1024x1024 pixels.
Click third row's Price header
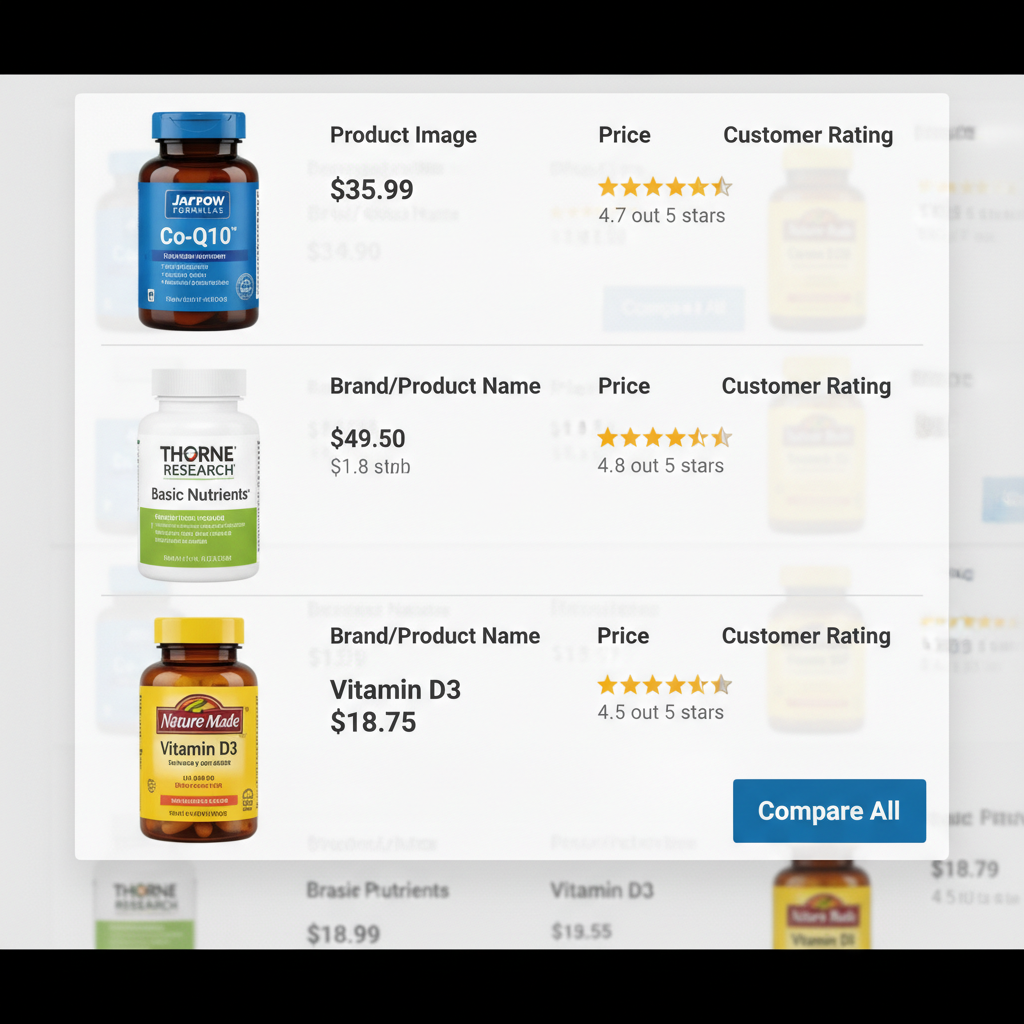tap(623, 636)
